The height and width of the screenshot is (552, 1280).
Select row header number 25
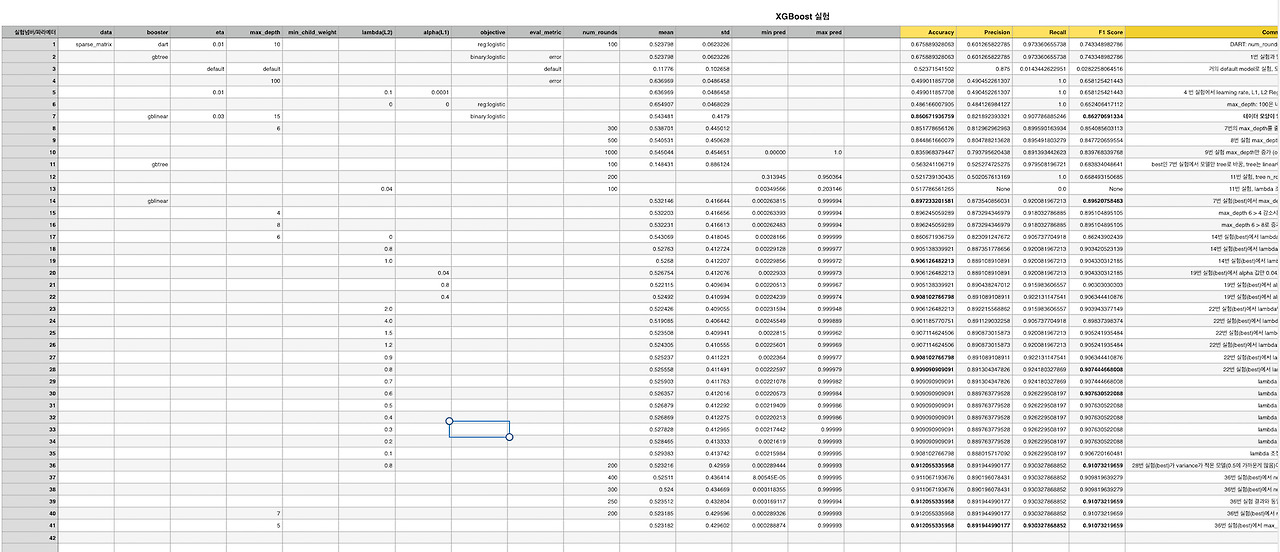pos(29,332)
